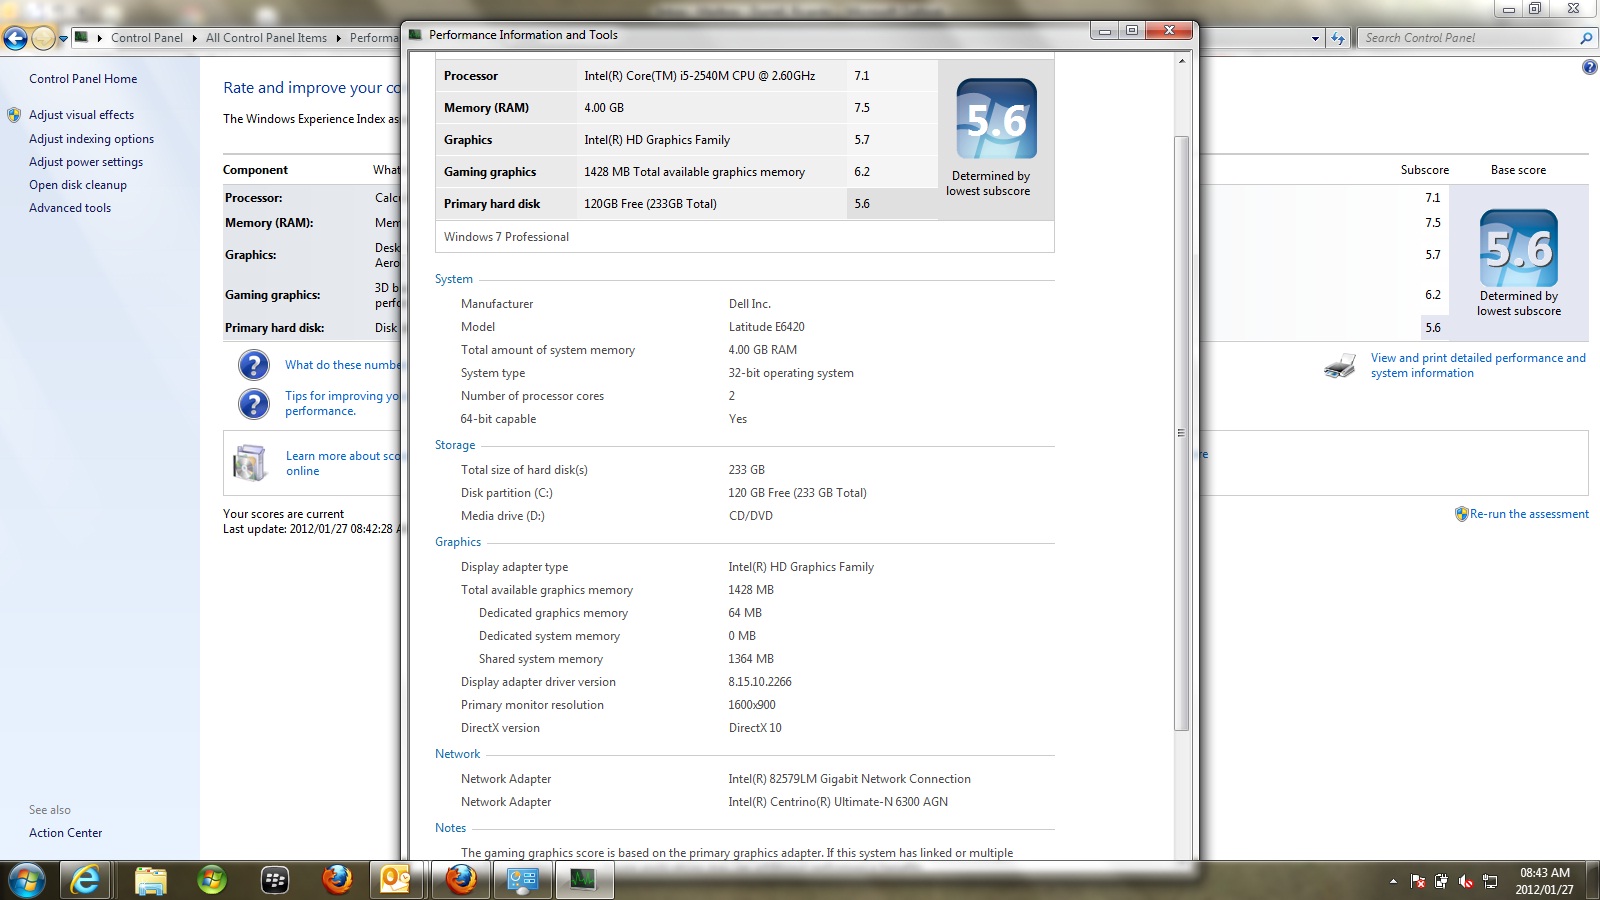Open Learn more about scores online link
This screenshot has height=900, width=1600.
(x=343, y=463)
